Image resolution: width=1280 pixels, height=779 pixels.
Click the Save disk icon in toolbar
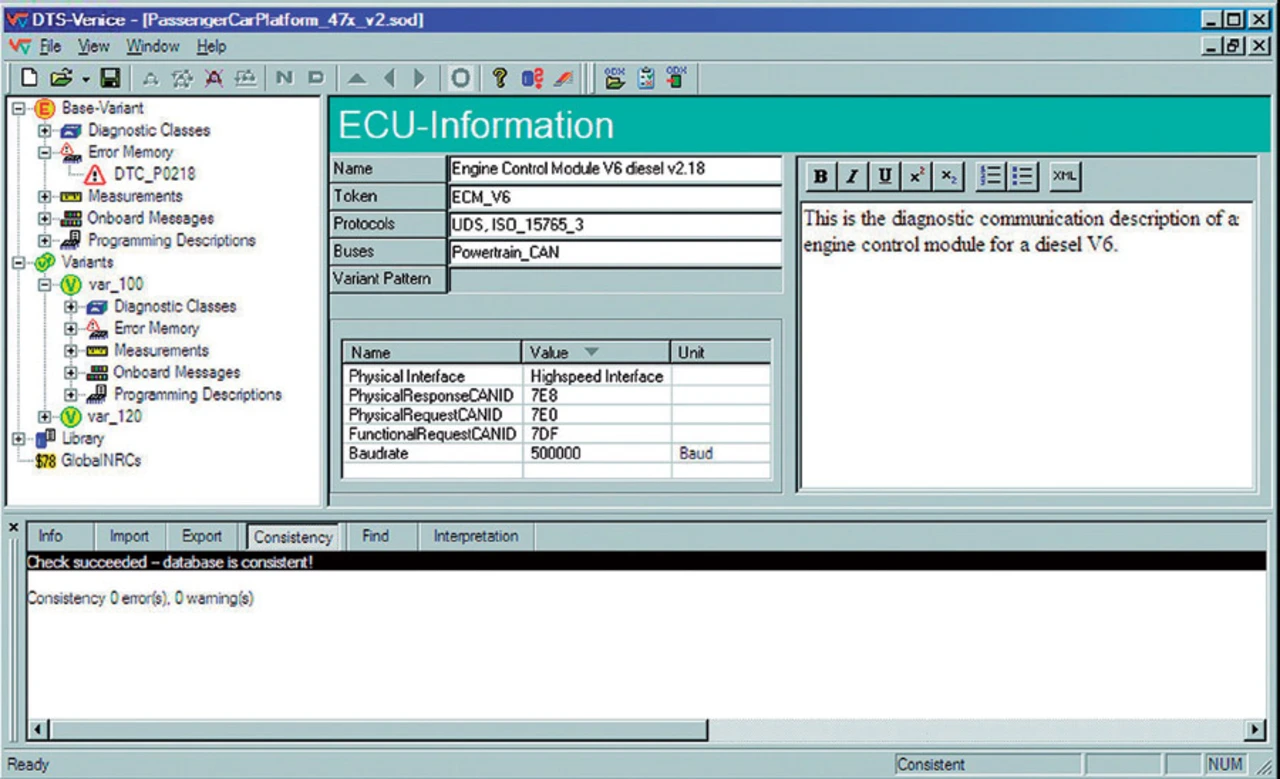click(x=110, y=78)
